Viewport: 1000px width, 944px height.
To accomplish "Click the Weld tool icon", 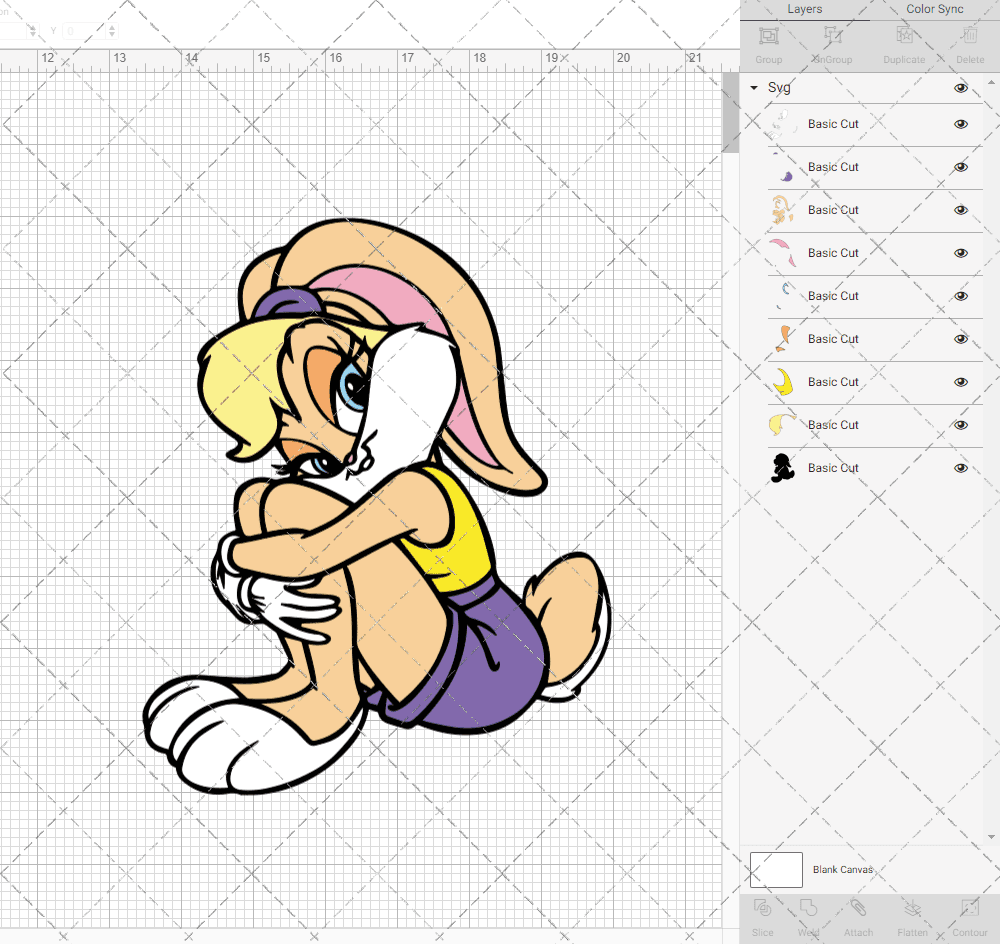I will [x=808, y=908].
